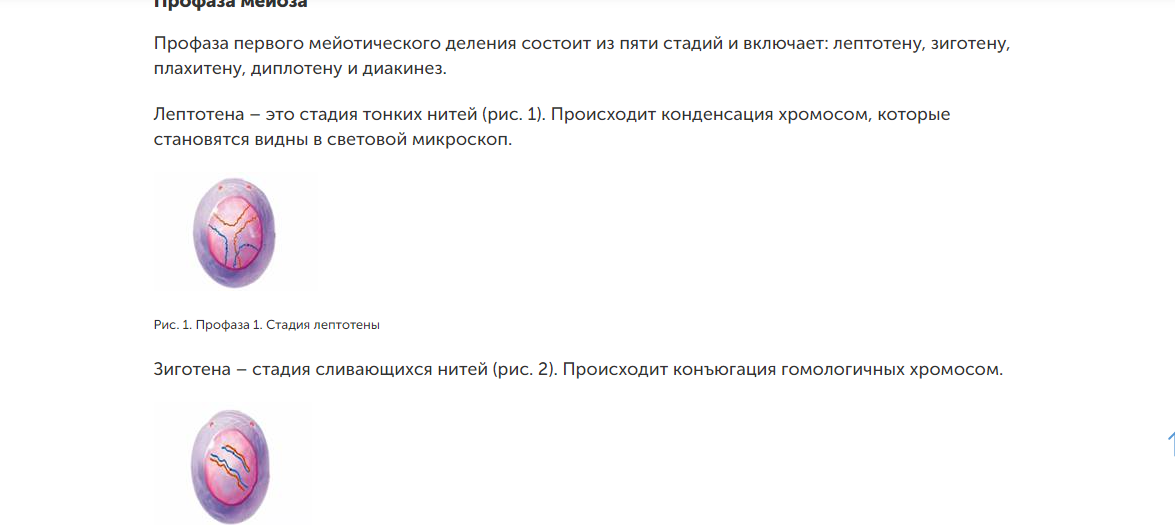Click the heading 'Профаза мейоза'
Screen dimensions: 1175x525
pos(230,4)
